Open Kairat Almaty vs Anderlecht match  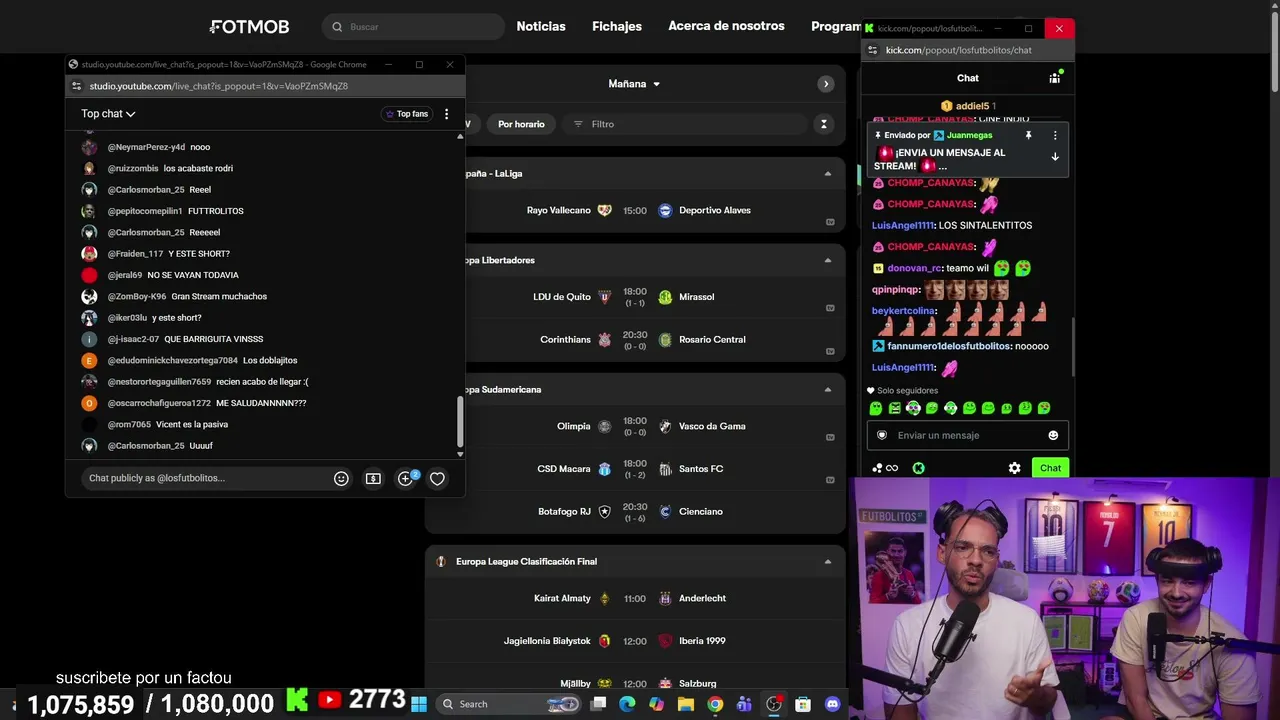pos(636,599)
